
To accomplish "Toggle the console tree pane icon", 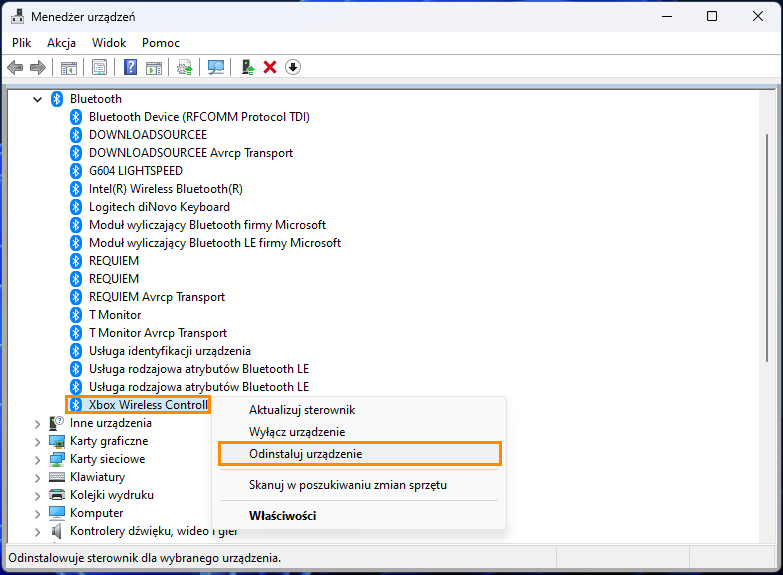I will (69, 67).
